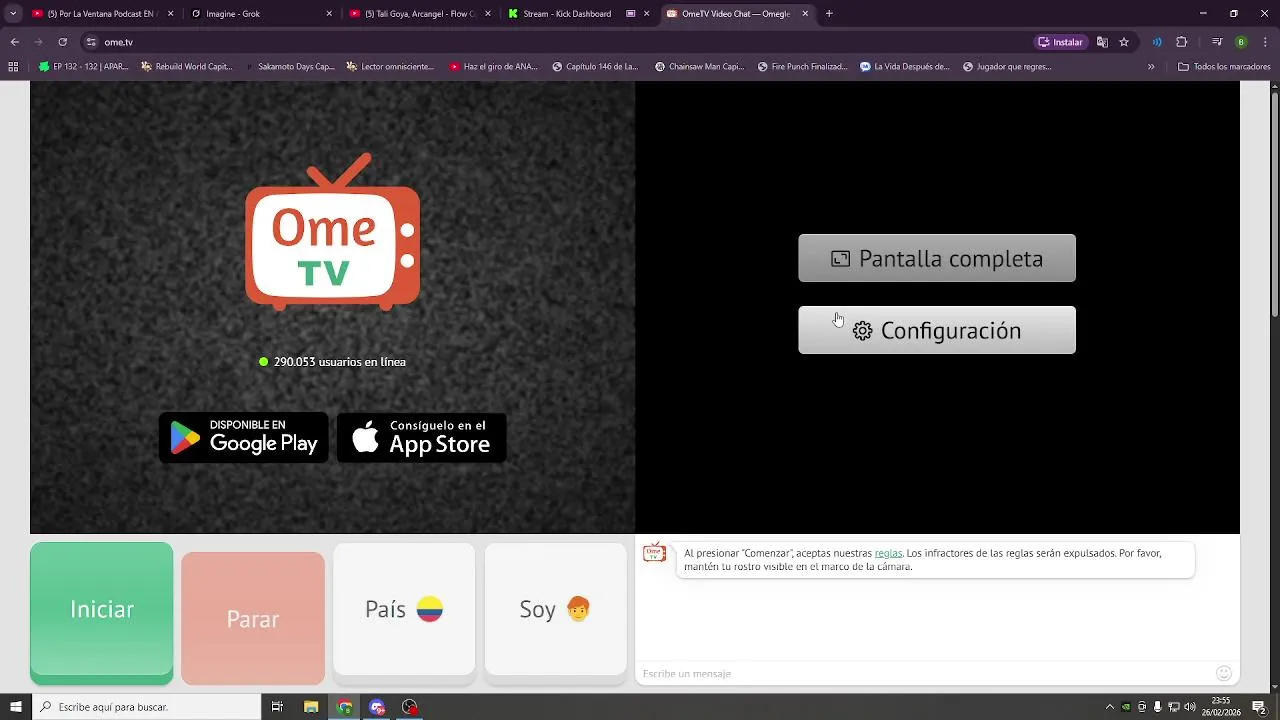Open Chrome three-dot menu
The width and height of the screenshot is (1280, 720).
(1265, 42)
